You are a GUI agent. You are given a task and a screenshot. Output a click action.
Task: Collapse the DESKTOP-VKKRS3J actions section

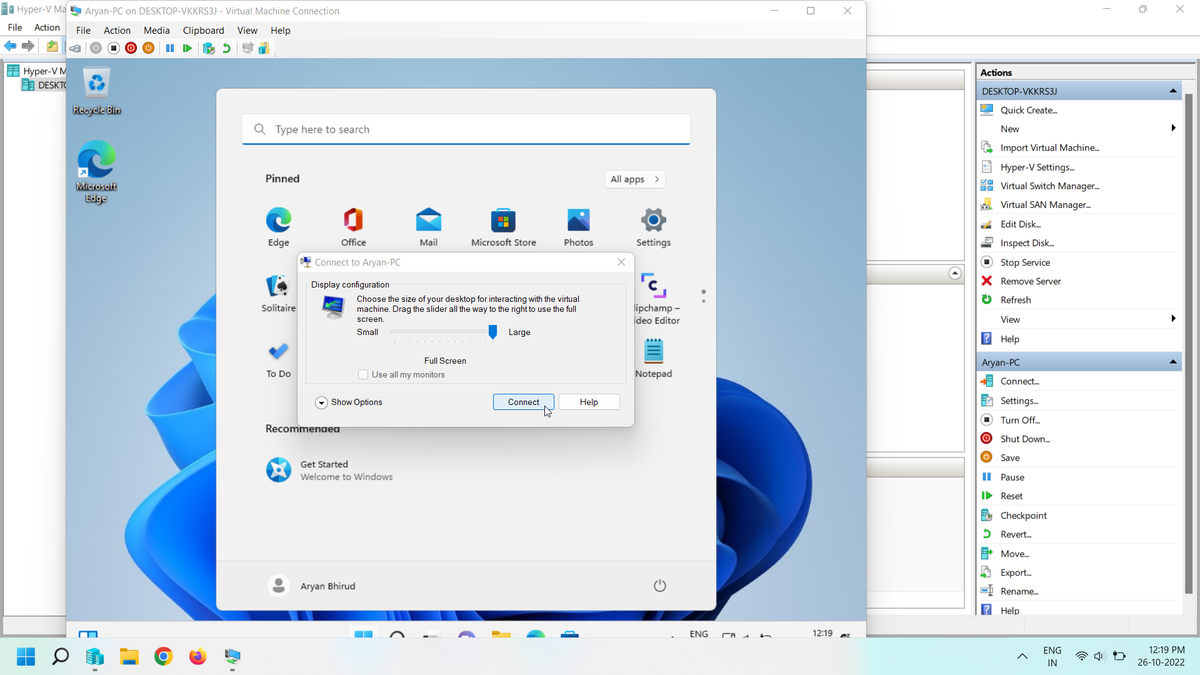1173,91
